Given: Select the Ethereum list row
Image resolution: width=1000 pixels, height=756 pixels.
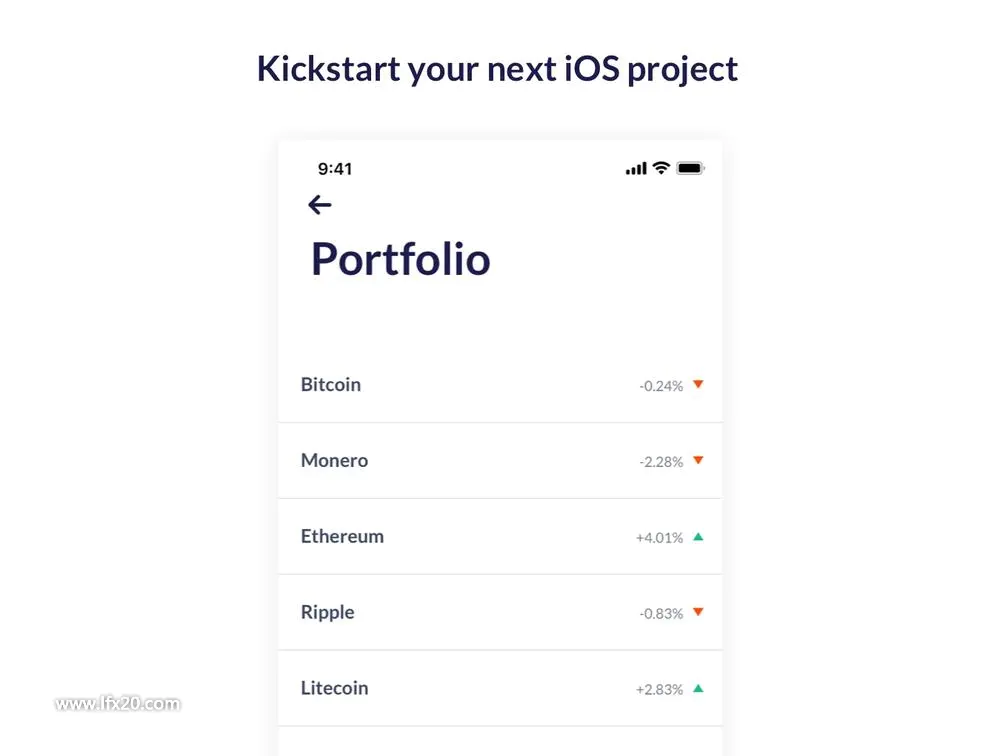Looking at the screenshot, I should (500, 537).
